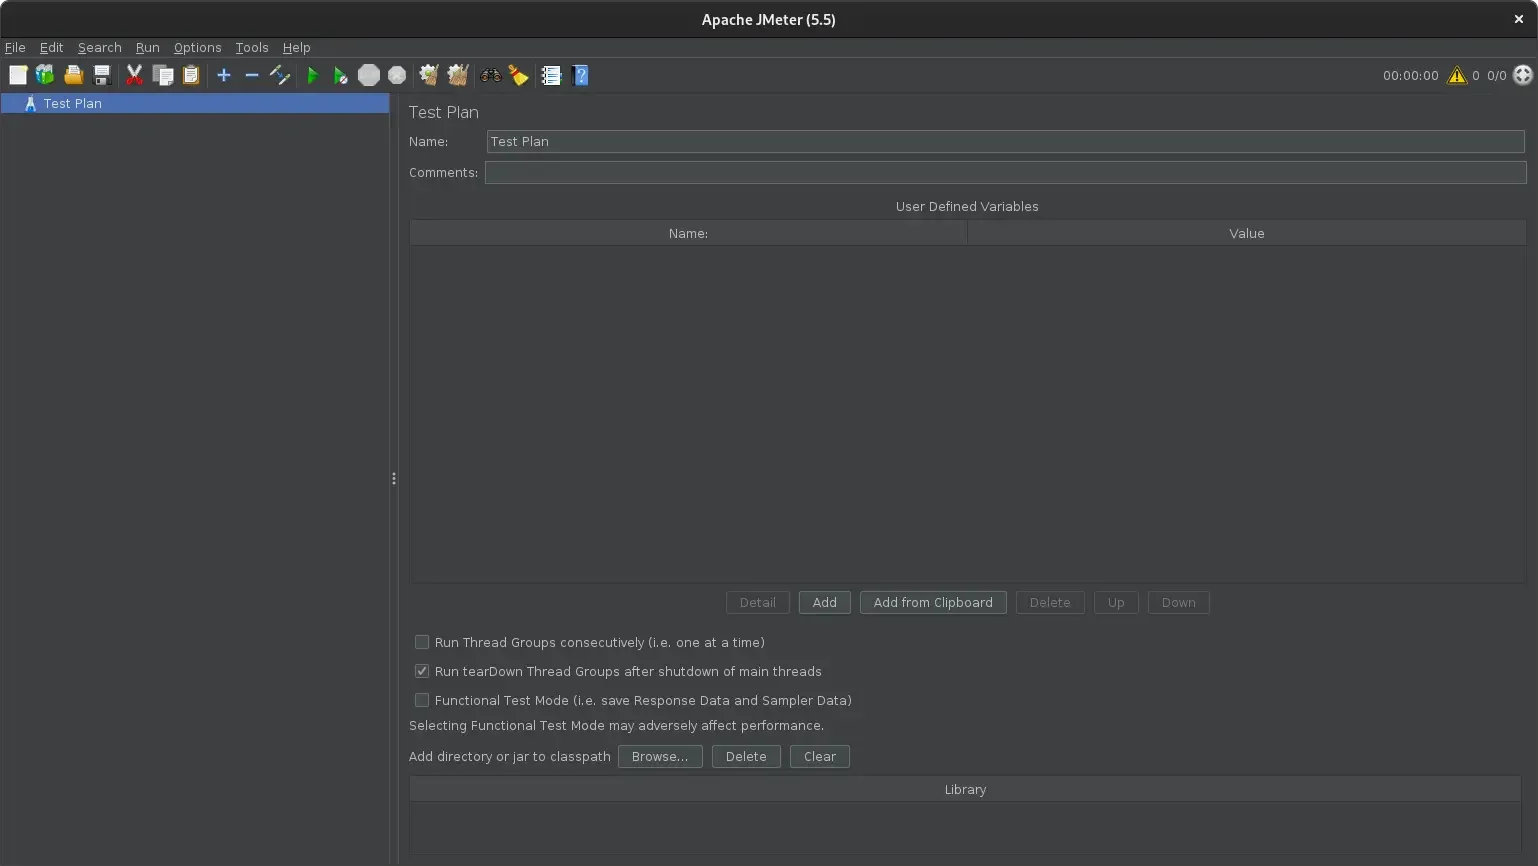The image size is (1538, 866).
Task: Click the Toggle enable/disable icon
Action: click(280, 75)
